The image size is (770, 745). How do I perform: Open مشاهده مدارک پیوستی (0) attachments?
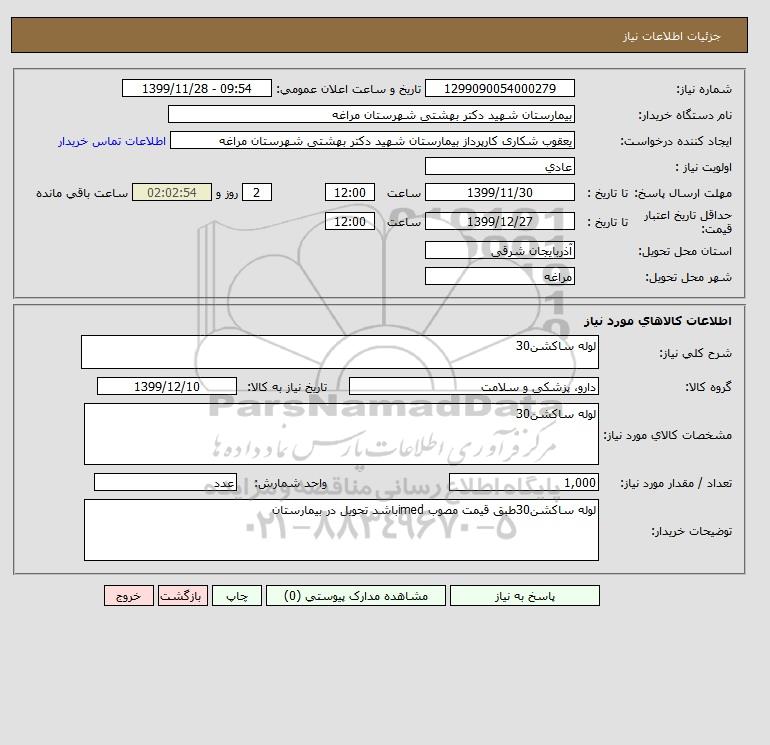356,595
